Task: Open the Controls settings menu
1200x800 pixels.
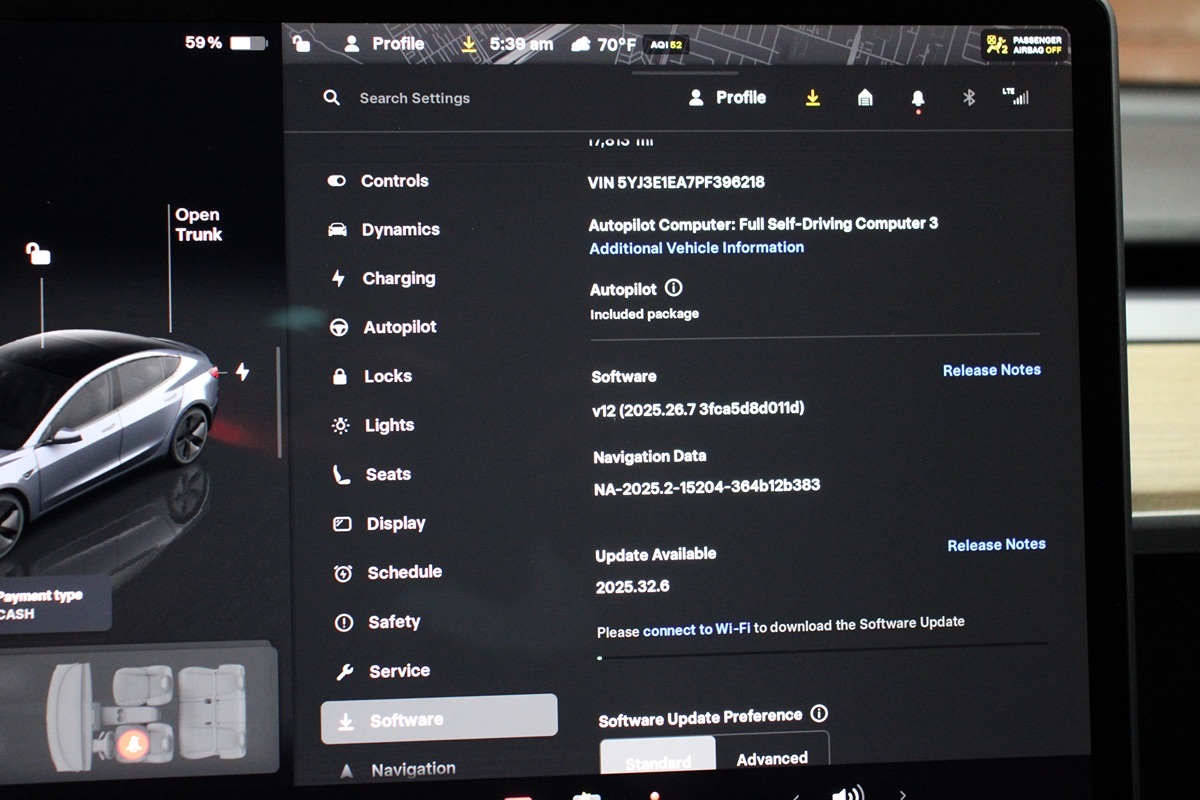Action: coord(394,181)
